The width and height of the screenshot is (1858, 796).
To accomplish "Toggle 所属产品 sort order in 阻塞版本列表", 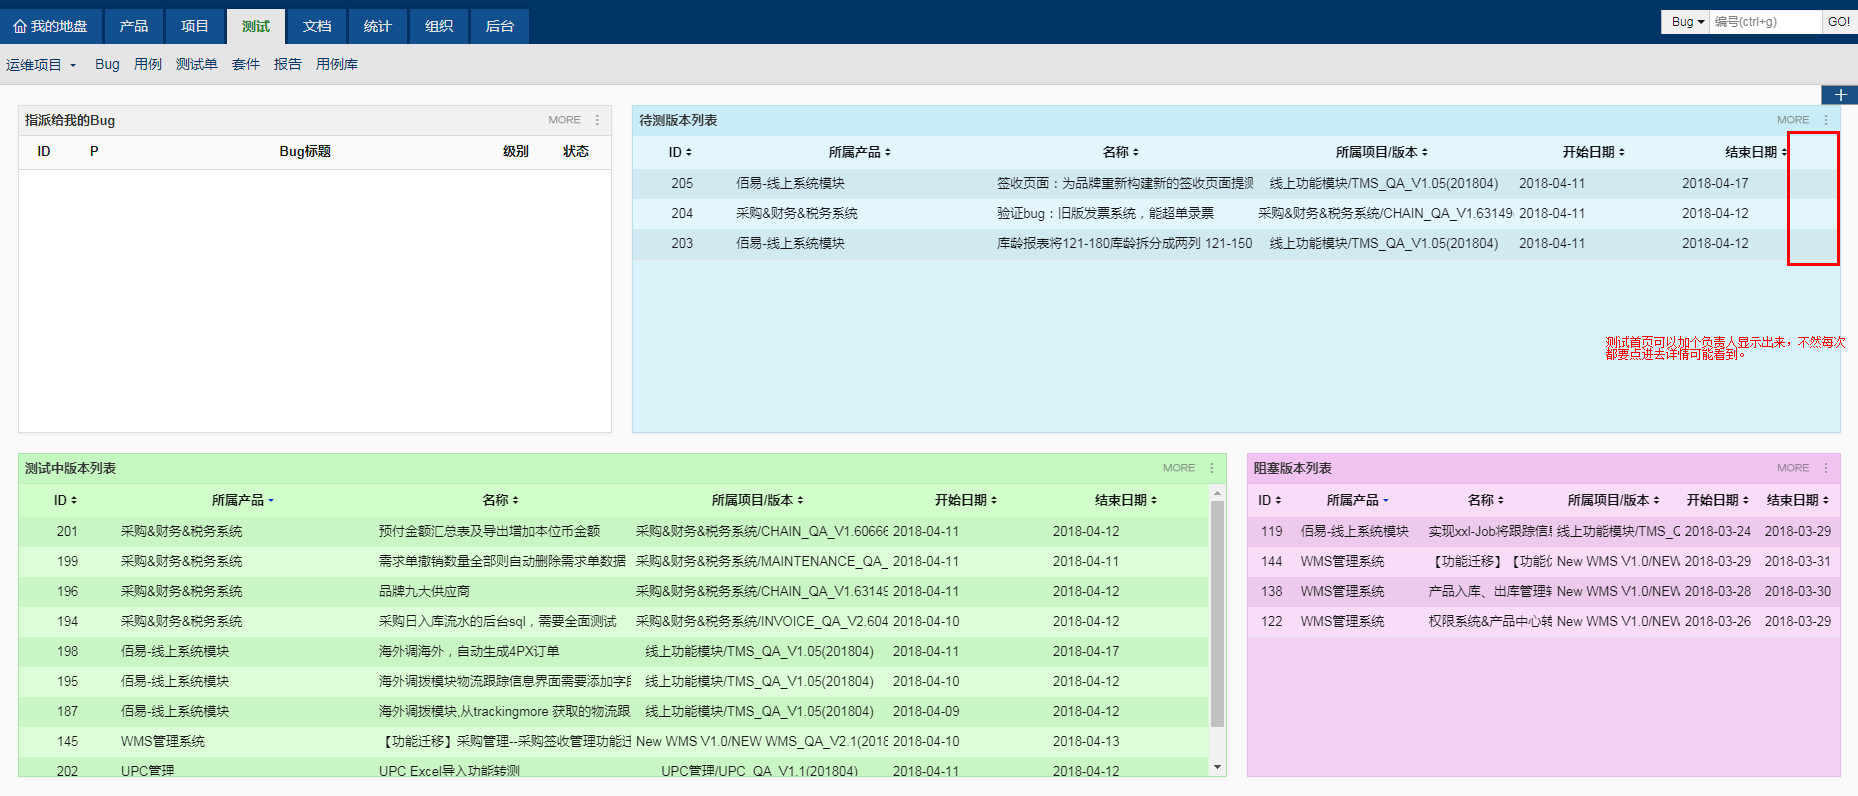I will 1357,500.
